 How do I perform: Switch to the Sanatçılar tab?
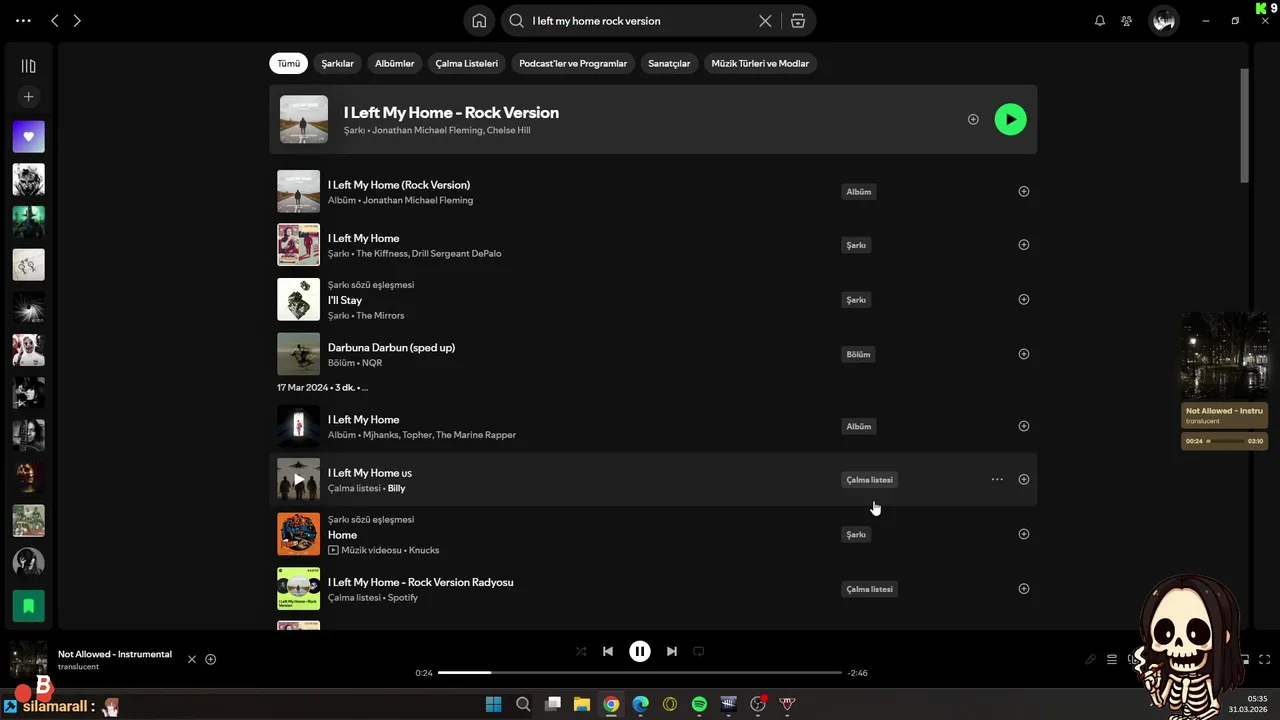pyautogui.click(x=669, y=63)
